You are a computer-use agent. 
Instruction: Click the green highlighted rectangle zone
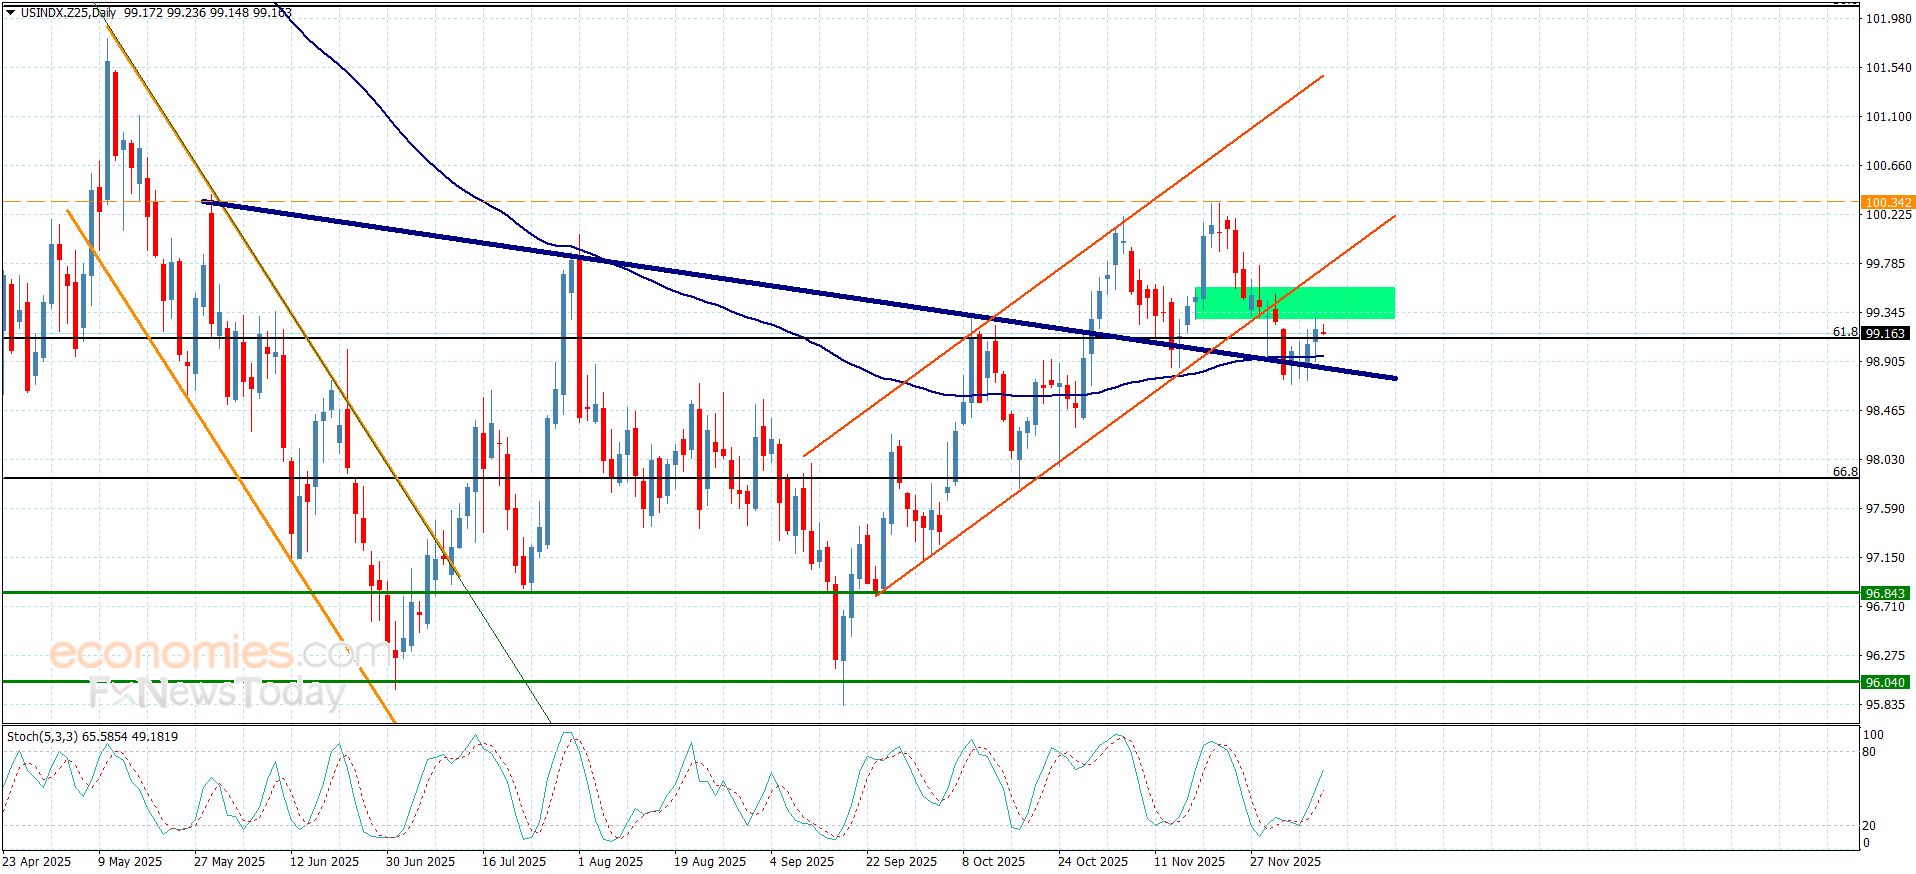pyautogui.click(x=1294, y=302)
